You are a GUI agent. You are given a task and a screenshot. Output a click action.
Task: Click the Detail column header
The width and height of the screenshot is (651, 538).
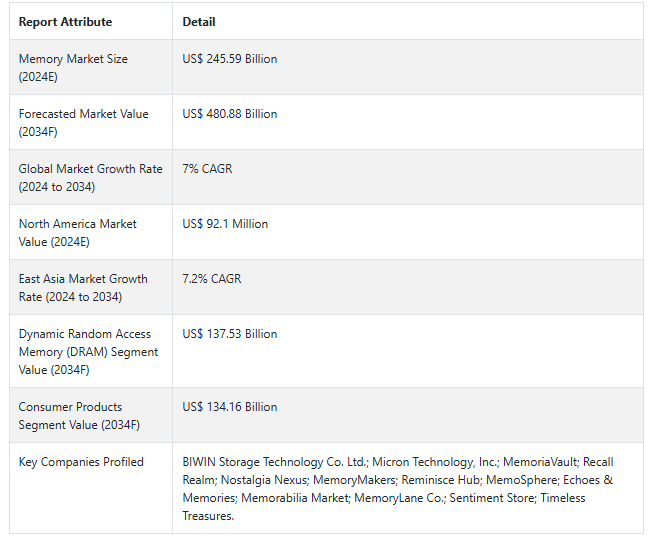coord(199,22)
